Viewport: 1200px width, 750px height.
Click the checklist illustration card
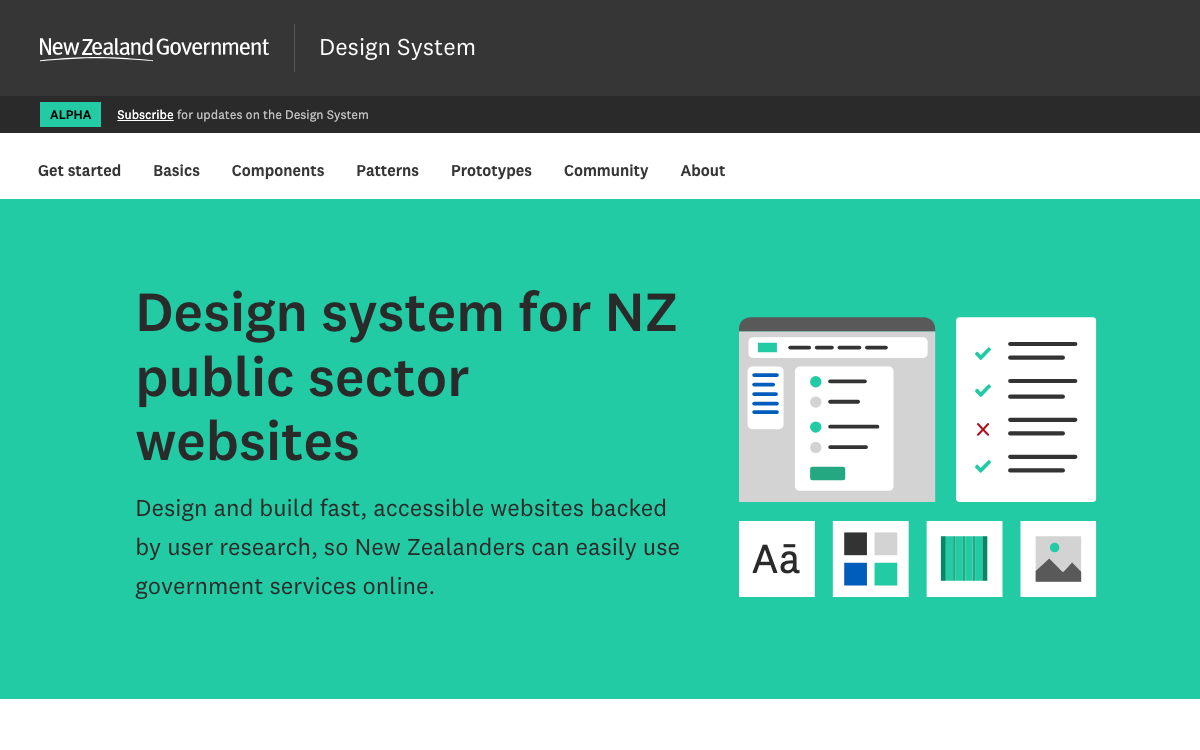point(1026,409)
